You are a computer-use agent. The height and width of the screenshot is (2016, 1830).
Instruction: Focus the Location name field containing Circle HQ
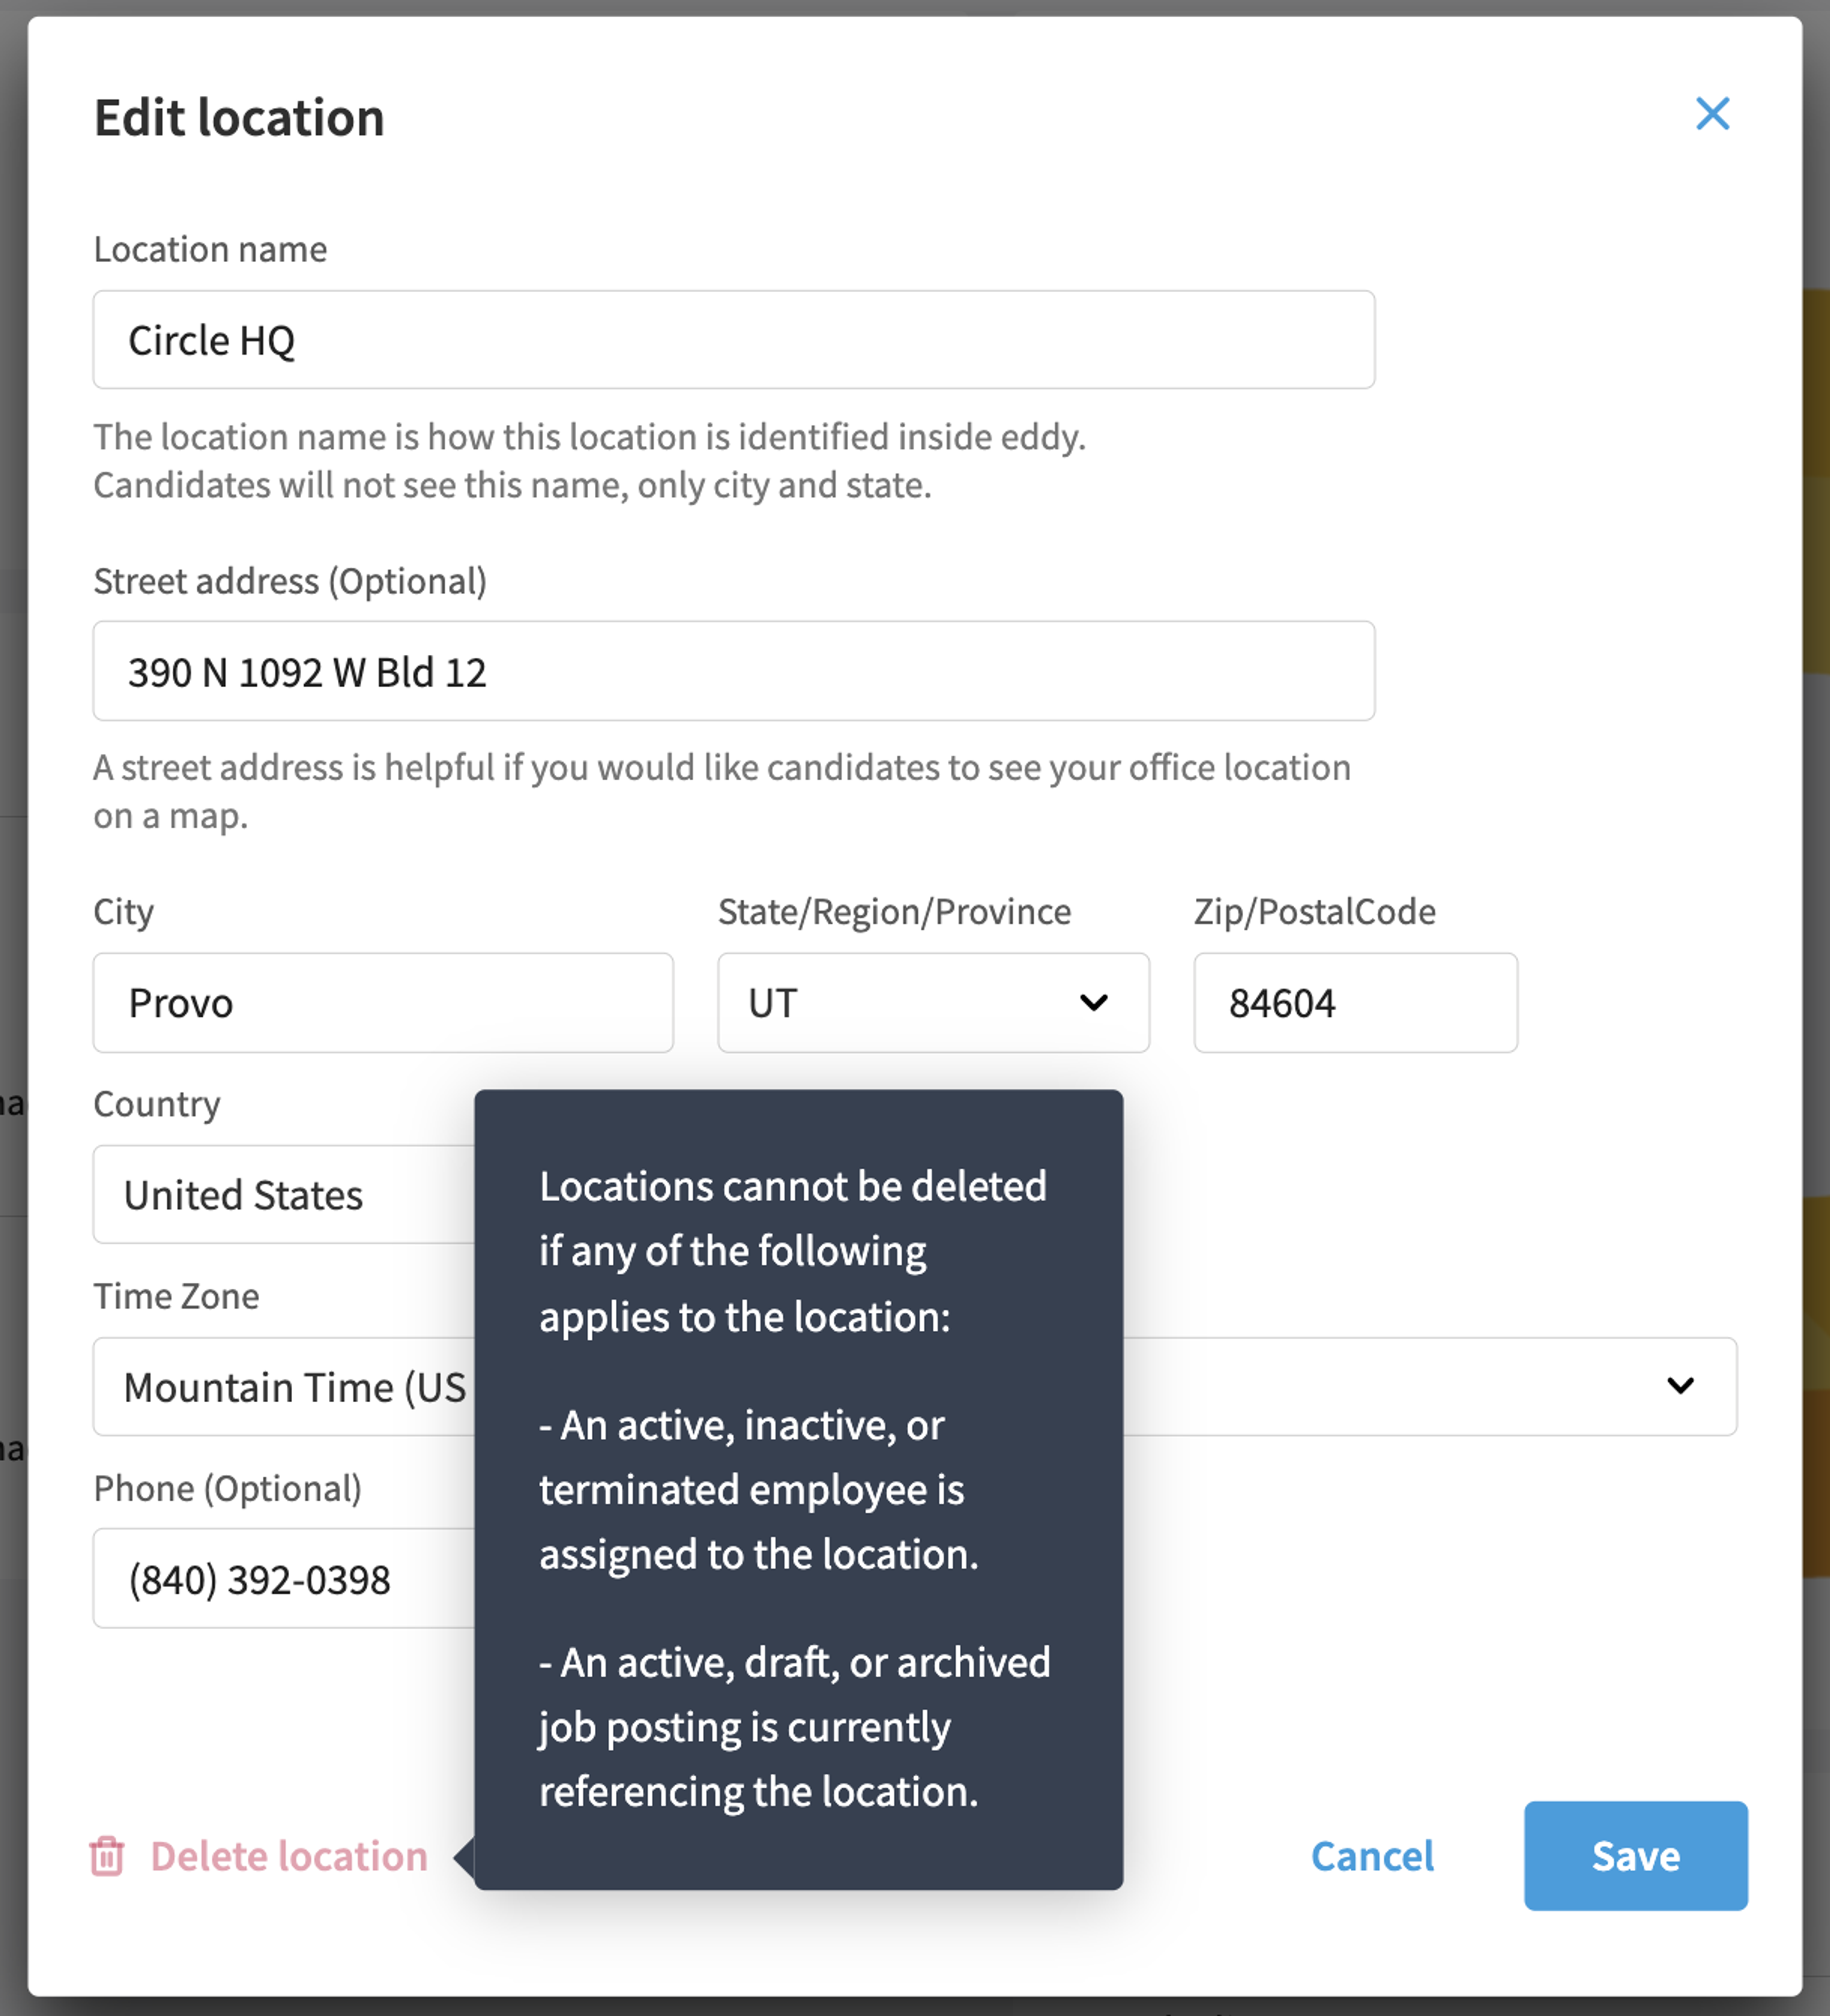[734, 340]
